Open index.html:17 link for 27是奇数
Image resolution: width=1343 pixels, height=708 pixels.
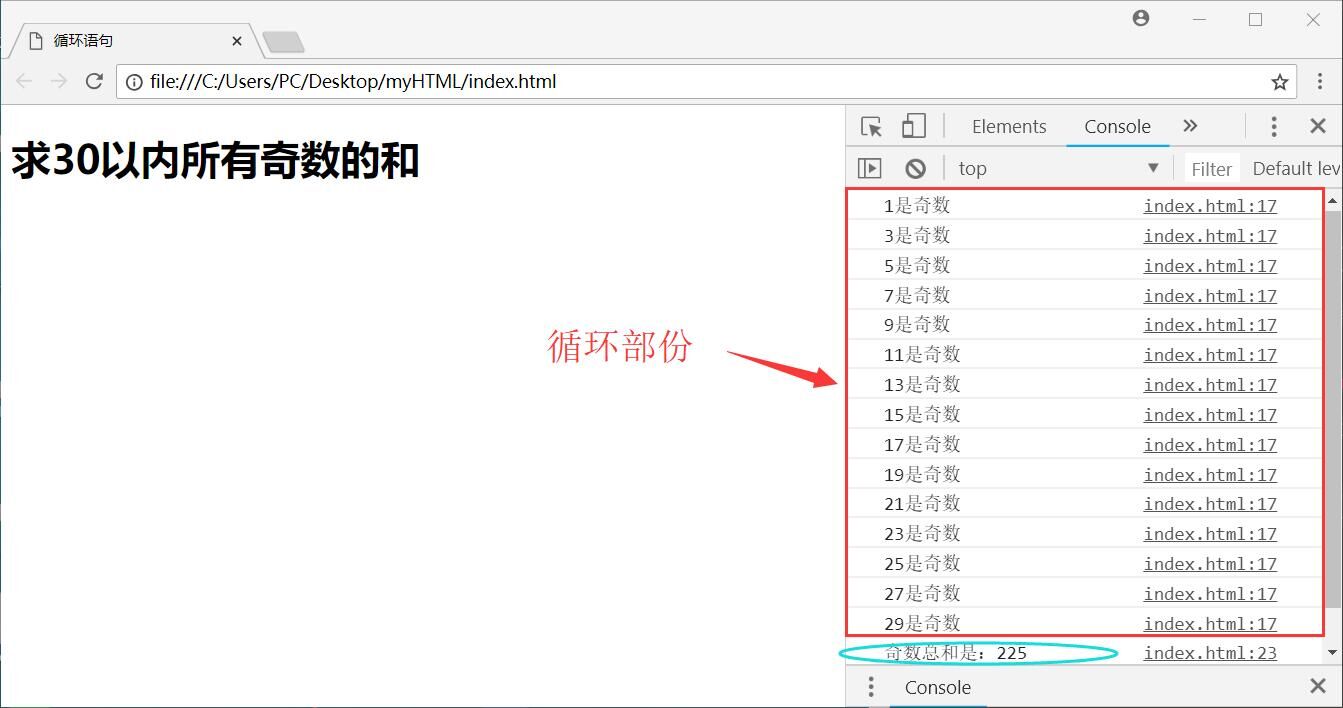click(x=1210, y=594)
